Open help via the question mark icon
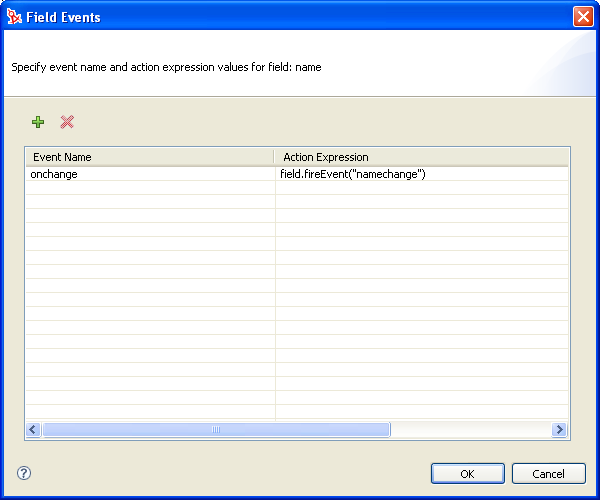This screenshot has height=500, width=600. pos(24,473)
